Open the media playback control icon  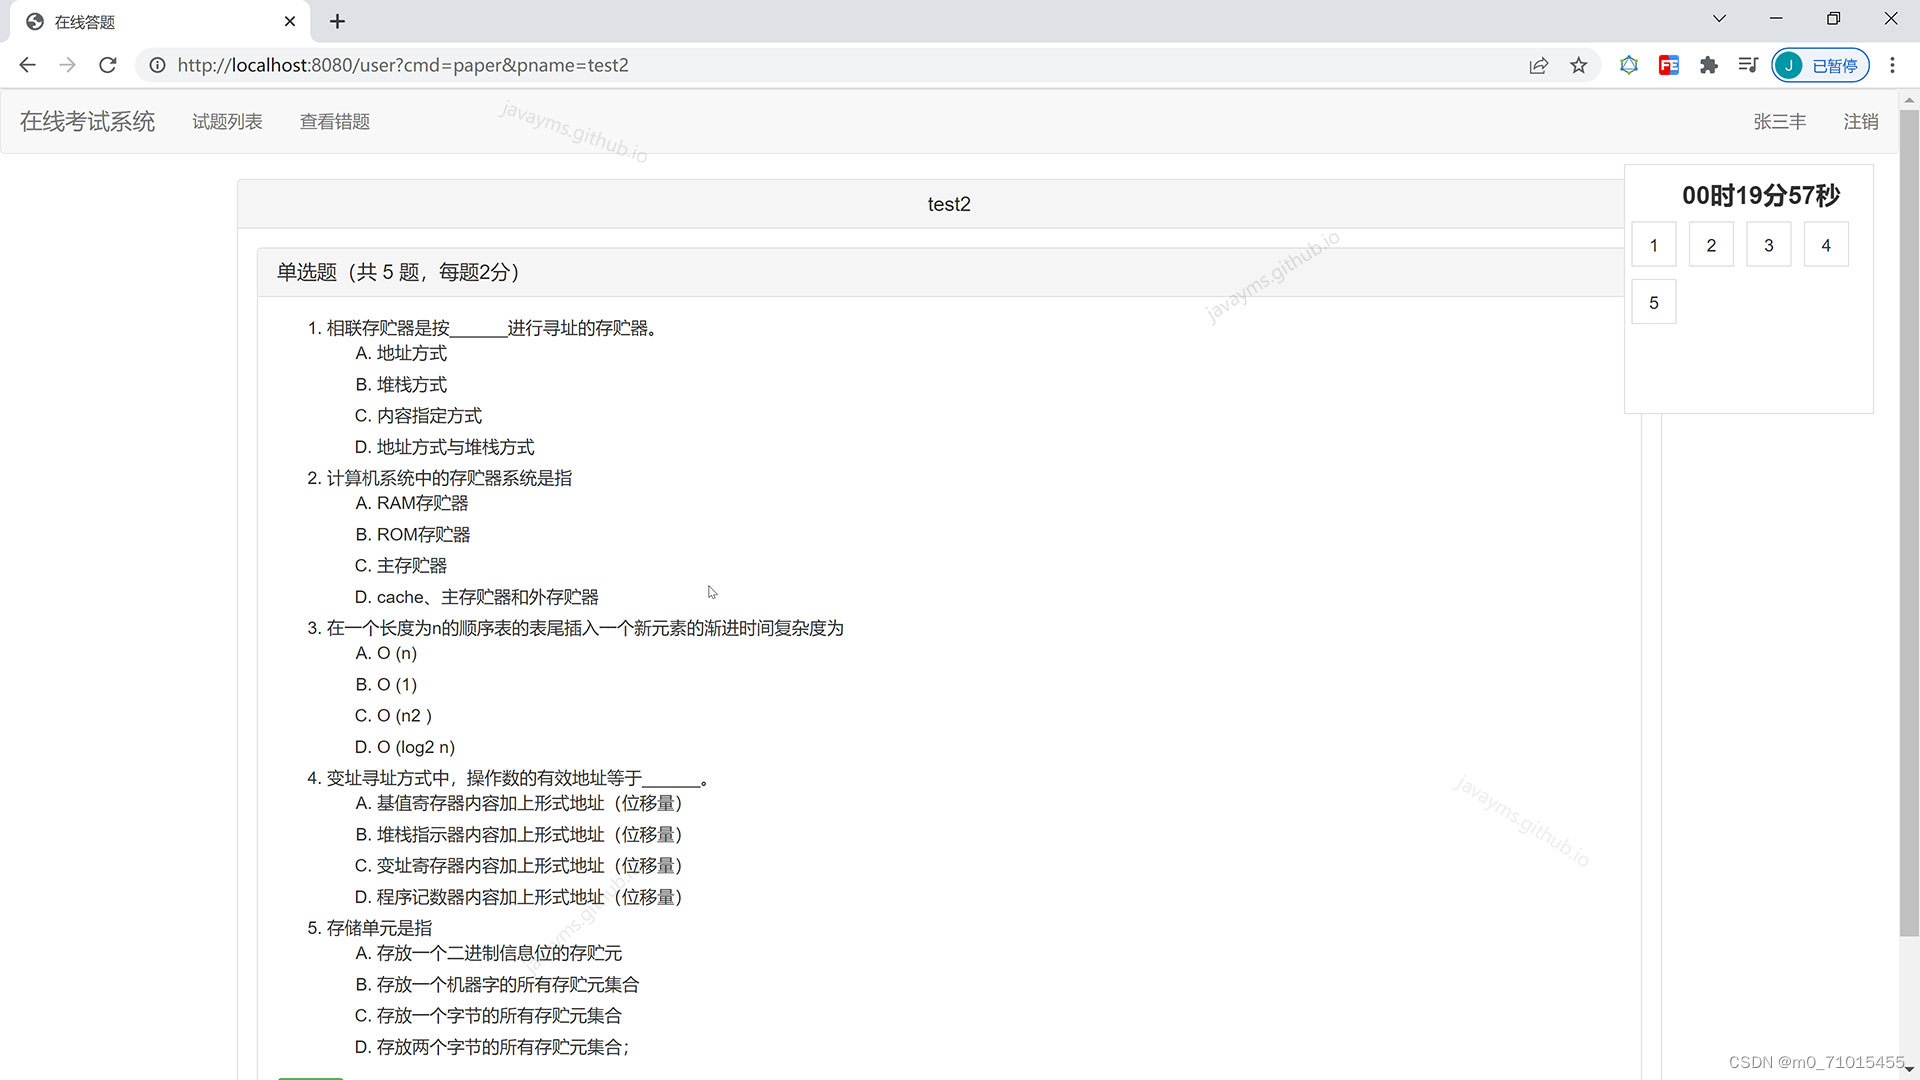[x=1747, y=65]
